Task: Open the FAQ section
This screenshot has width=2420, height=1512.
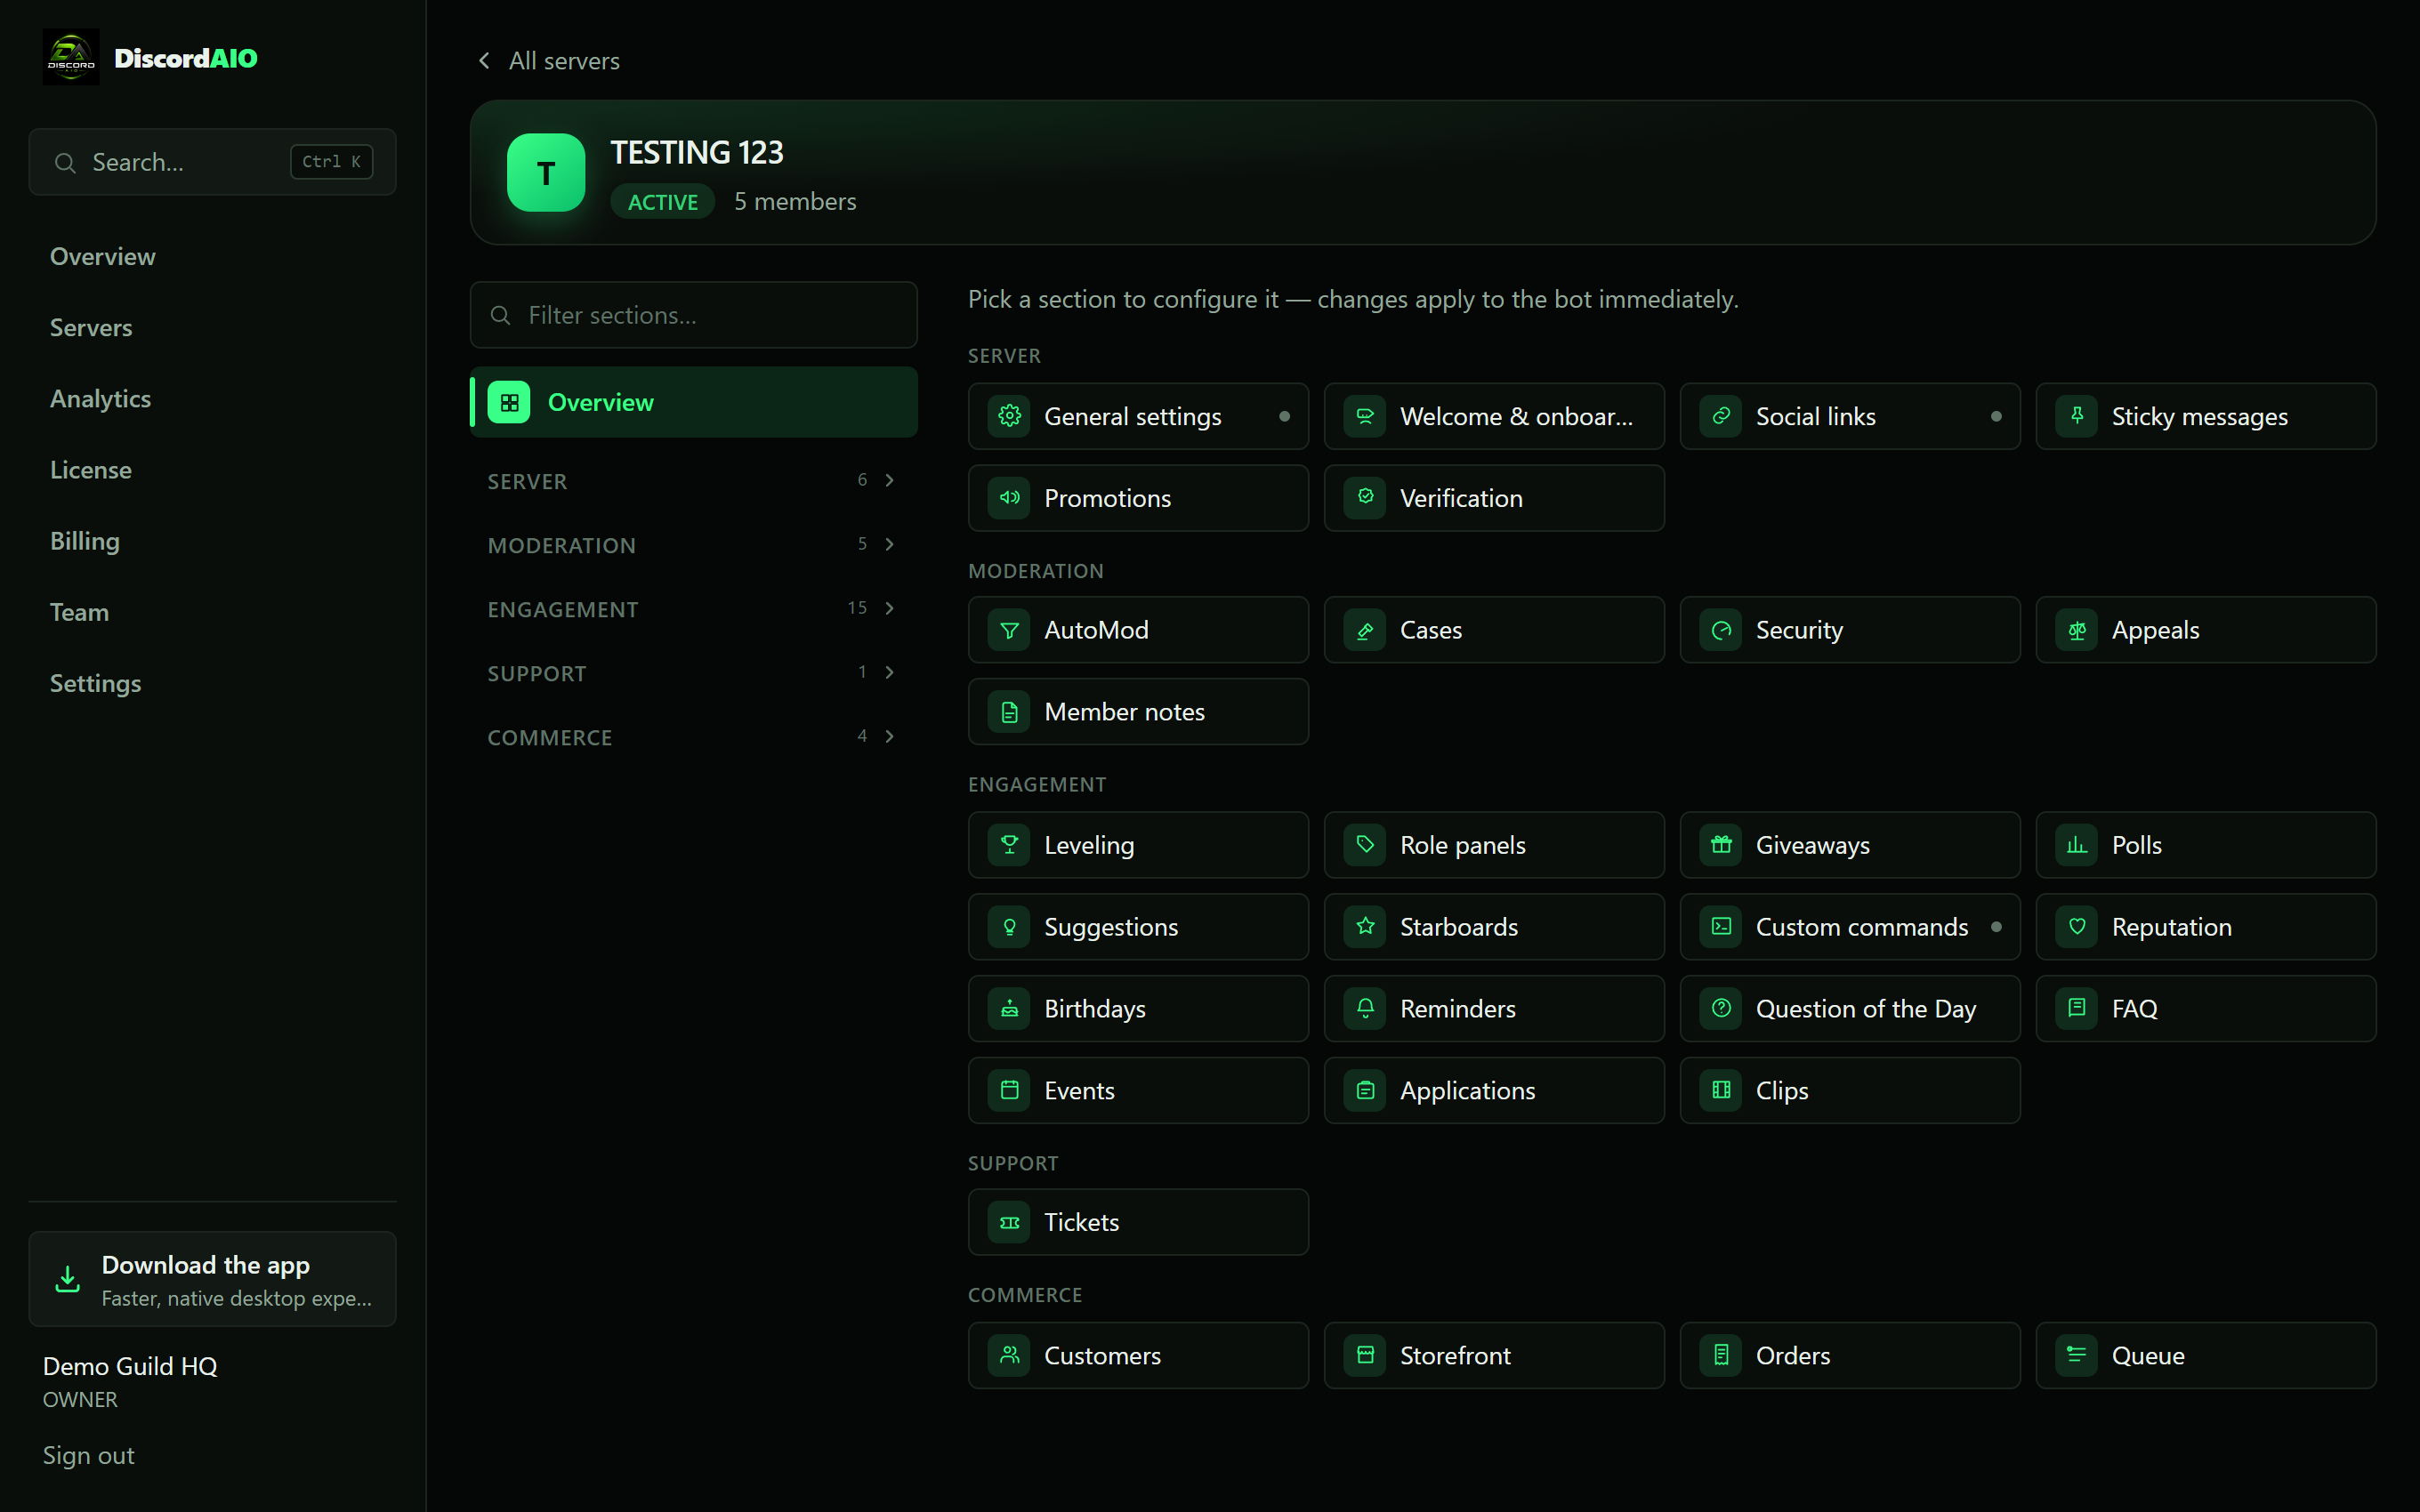Action: click(2206, 1009)
